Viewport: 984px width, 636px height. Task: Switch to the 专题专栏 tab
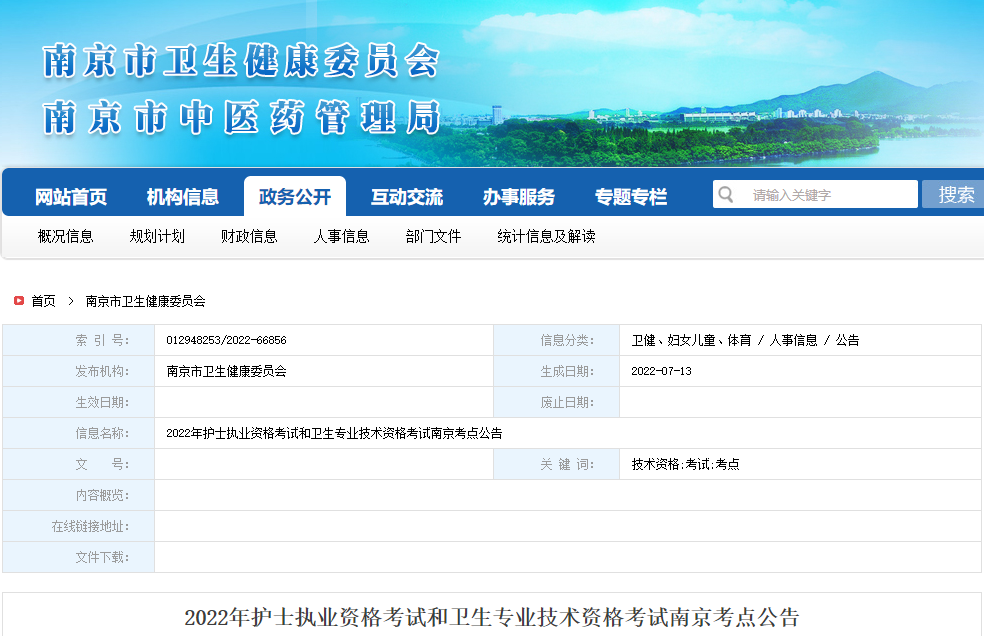(631, 197)
